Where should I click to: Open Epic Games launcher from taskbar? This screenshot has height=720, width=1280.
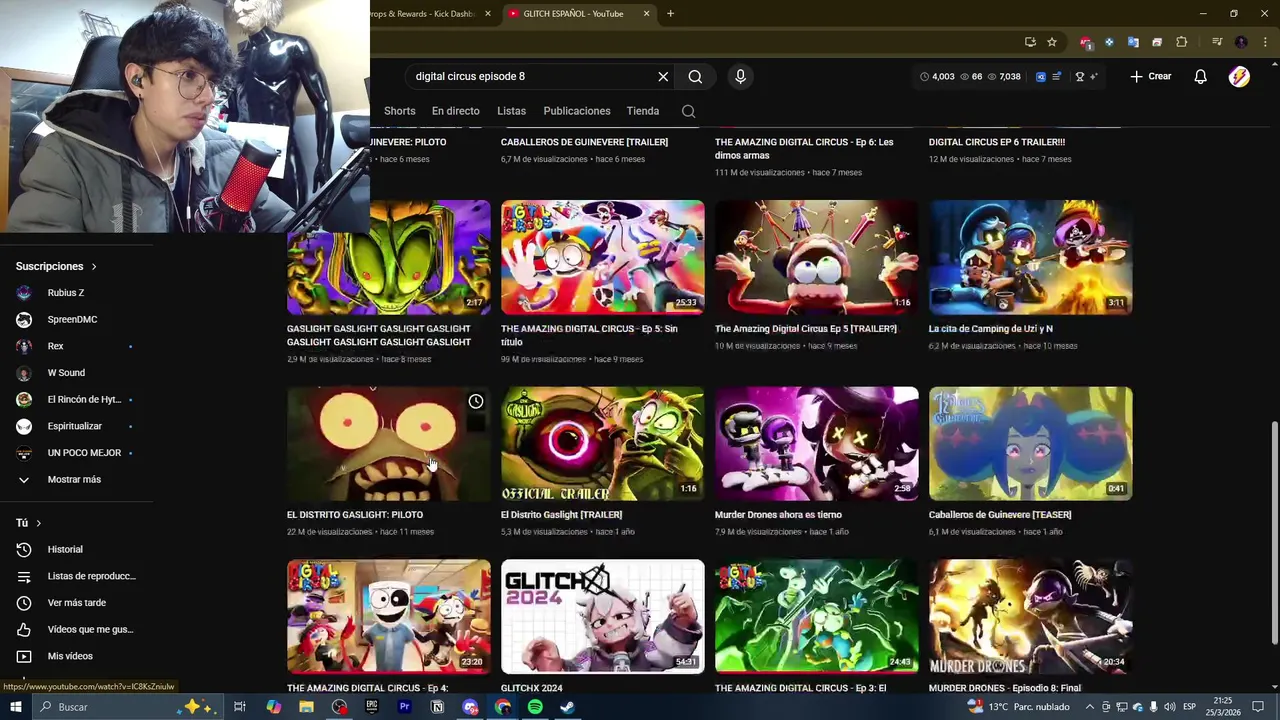pyautogui.click(x=372, y=707)
